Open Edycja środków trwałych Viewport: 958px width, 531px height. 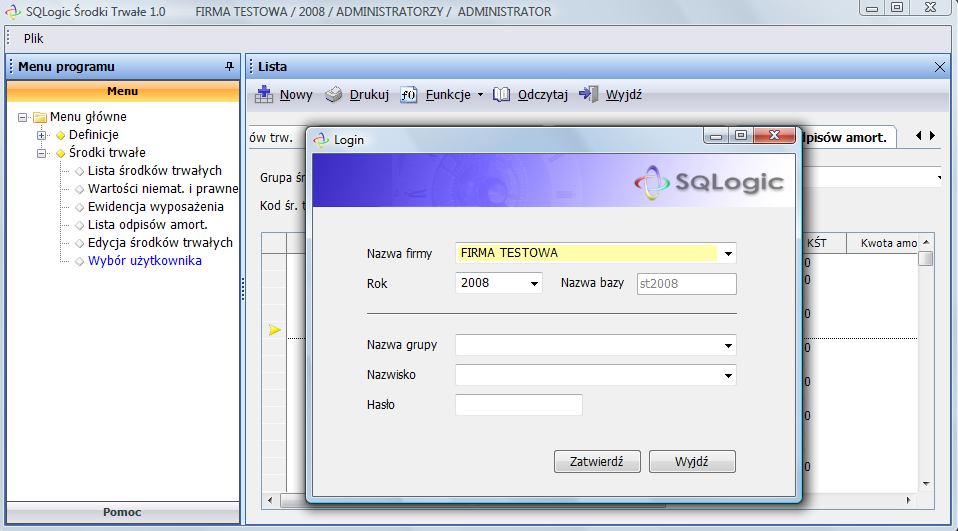point(160,243)
